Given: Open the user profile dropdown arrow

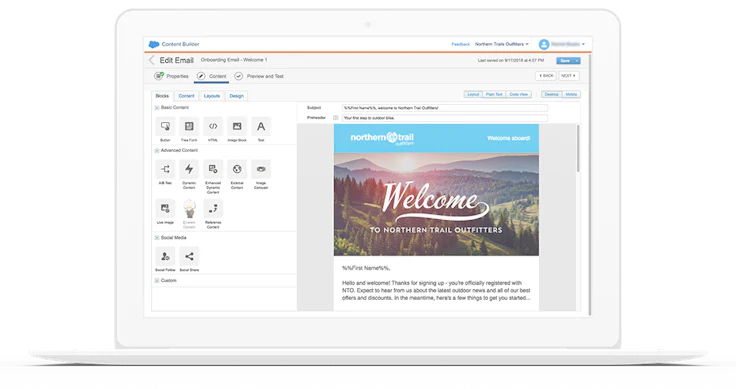Looking at the screenshot, I should tap(583, 44).
